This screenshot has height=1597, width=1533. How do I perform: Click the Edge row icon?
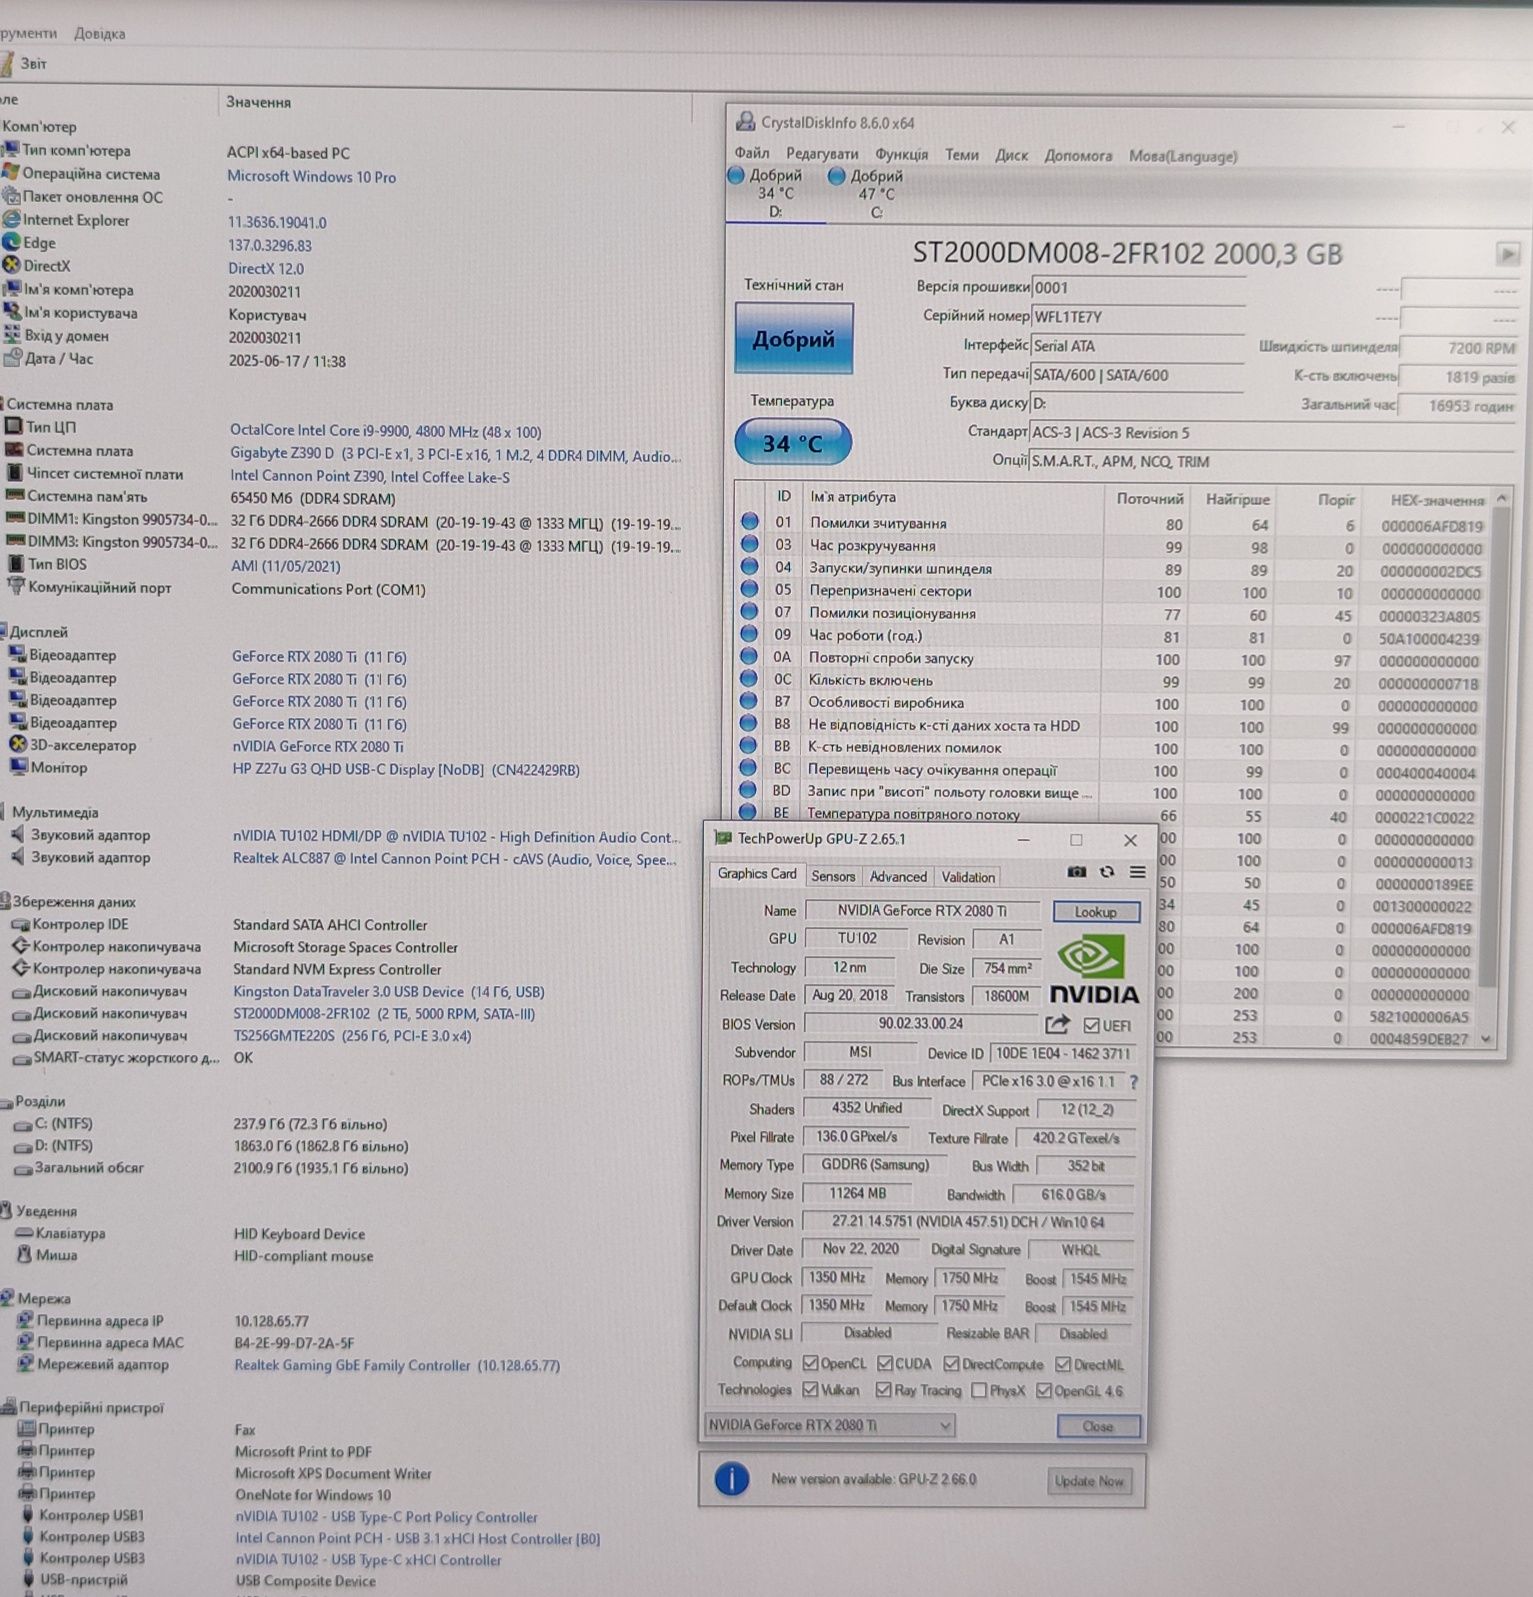[11, 243]
